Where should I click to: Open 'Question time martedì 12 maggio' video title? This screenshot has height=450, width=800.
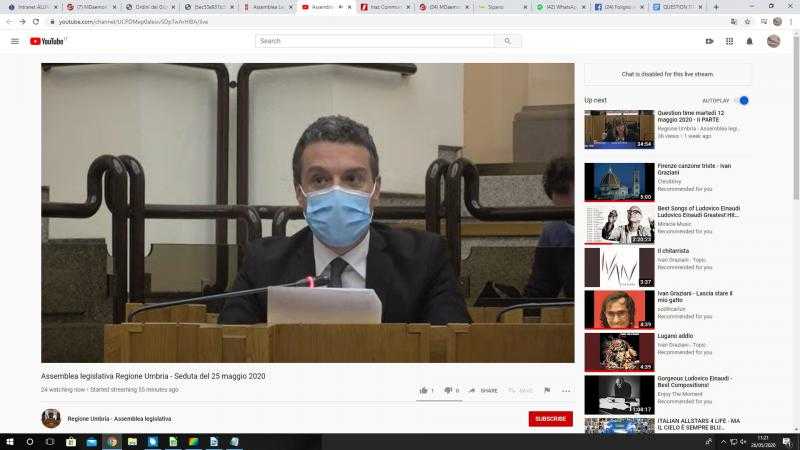click(690, 116)
